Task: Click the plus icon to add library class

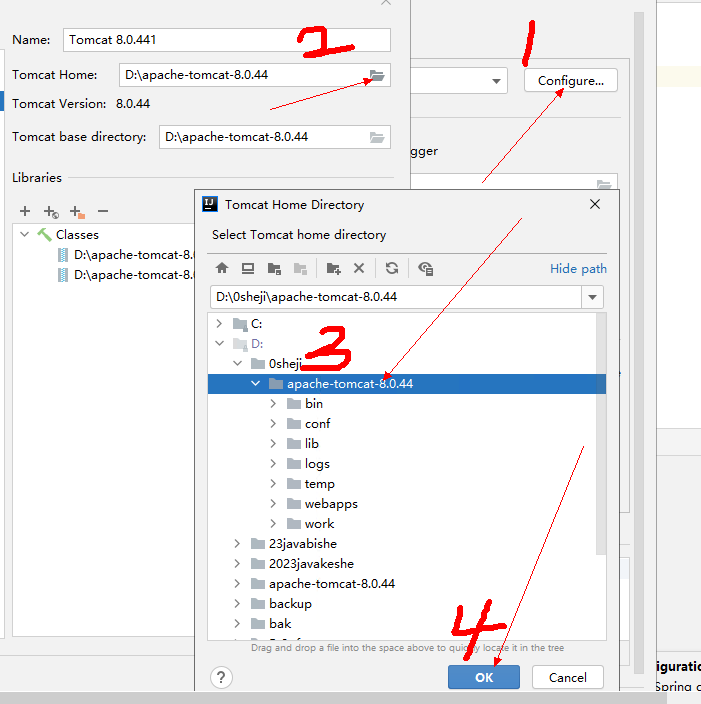Action: point(25,211)
